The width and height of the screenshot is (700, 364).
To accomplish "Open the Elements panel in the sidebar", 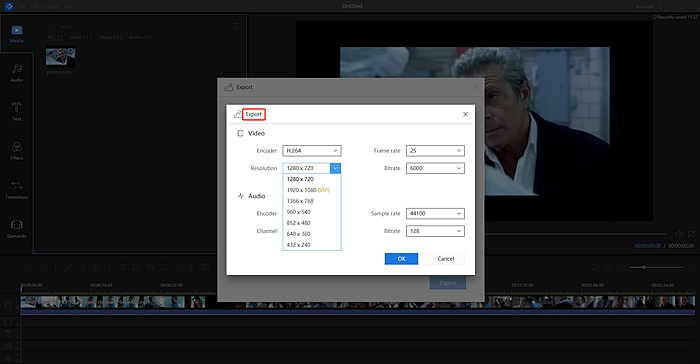I will 17,229.
